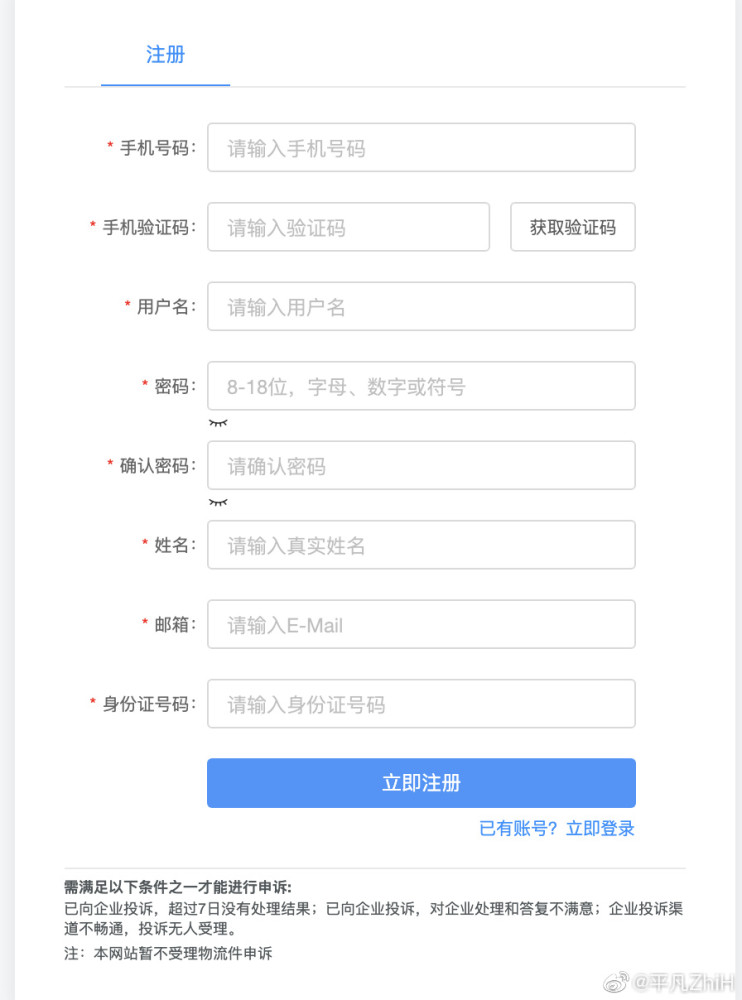Click the 请输入验证码 input box
The width and height of the screenshot is (742, 1000).
point(348,227)
